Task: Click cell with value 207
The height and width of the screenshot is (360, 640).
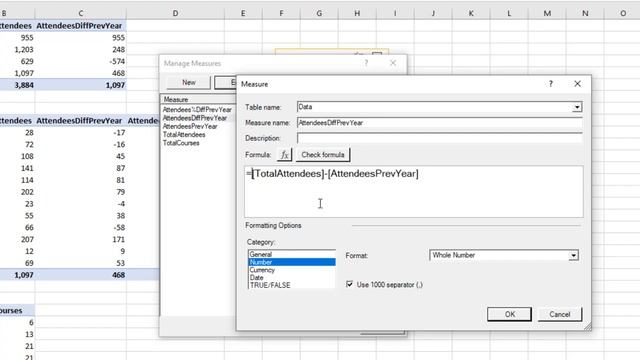Action: pos(17,239)
